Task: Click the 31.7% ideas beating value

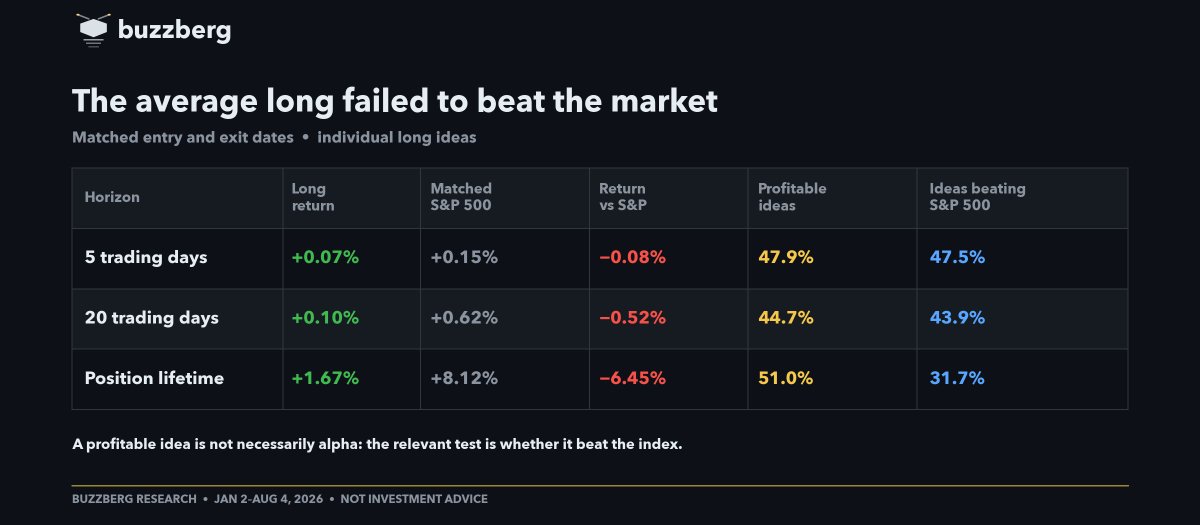Action: coord(957,378)
